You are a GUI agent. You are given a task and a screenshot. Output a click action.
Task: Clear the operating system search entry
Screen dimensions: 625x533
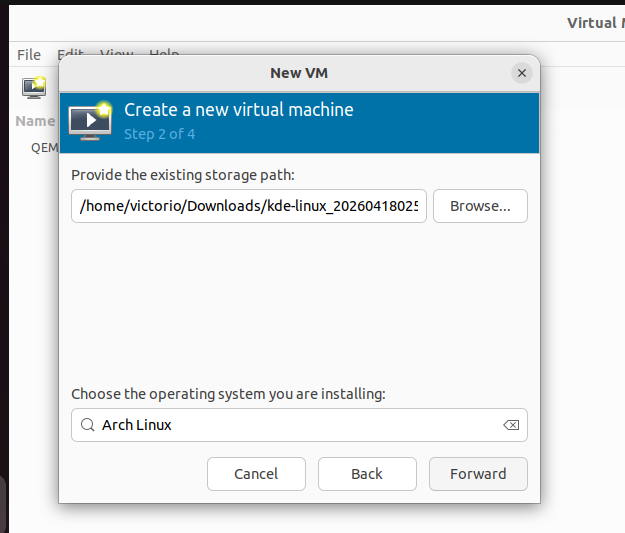pos(511,425)
